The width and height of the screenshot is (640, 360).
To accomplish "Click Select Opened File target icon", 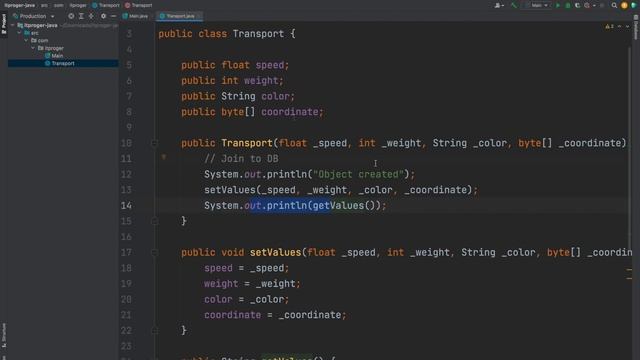I will [71, 16].
